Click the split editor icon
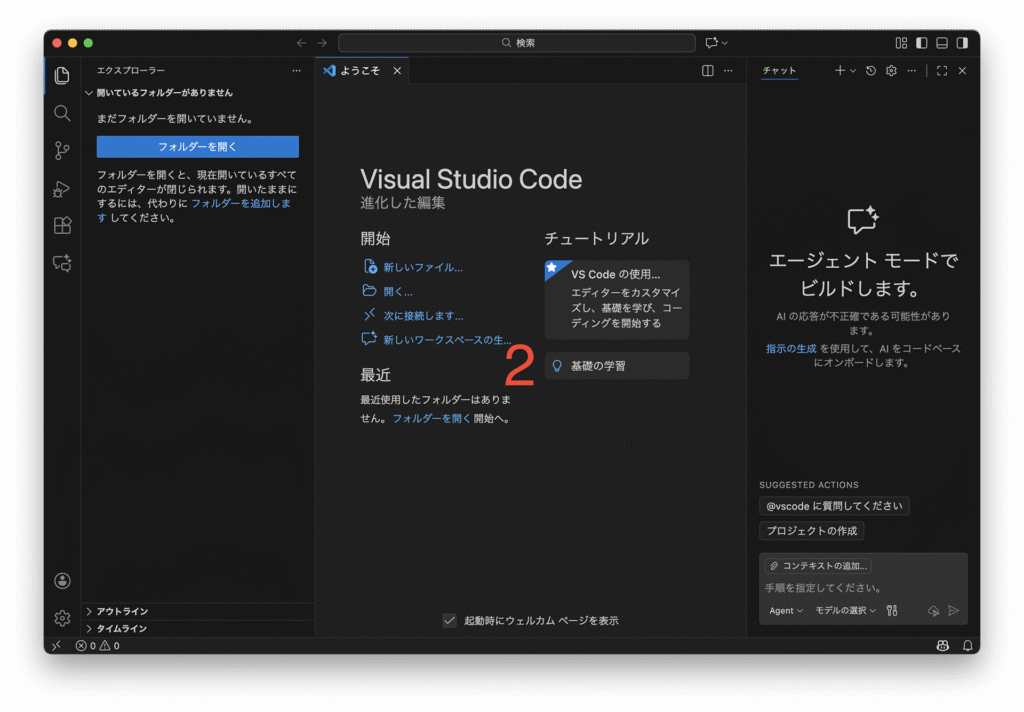The image size is (1024, 712). click(708, 71)
